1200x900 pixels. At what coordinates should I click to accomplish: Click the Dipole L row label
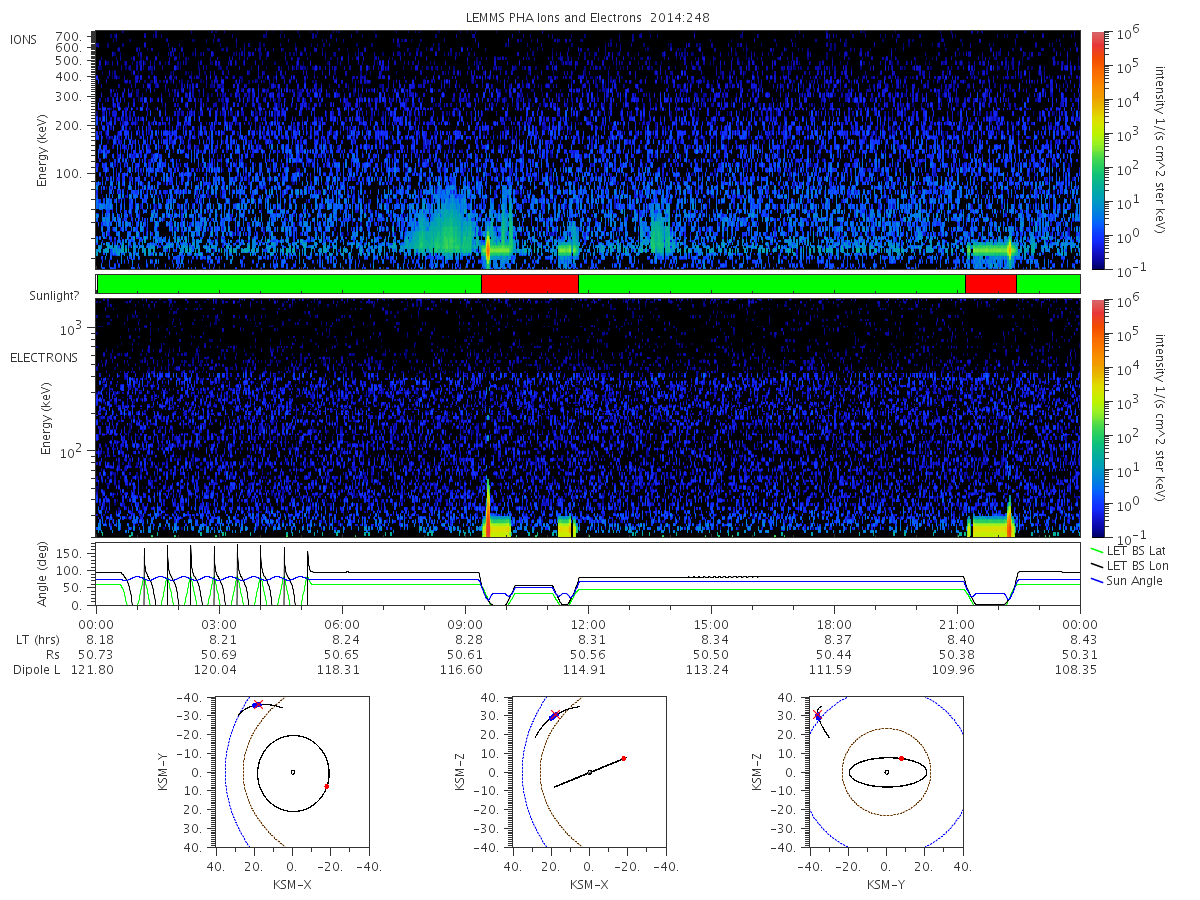36,669
